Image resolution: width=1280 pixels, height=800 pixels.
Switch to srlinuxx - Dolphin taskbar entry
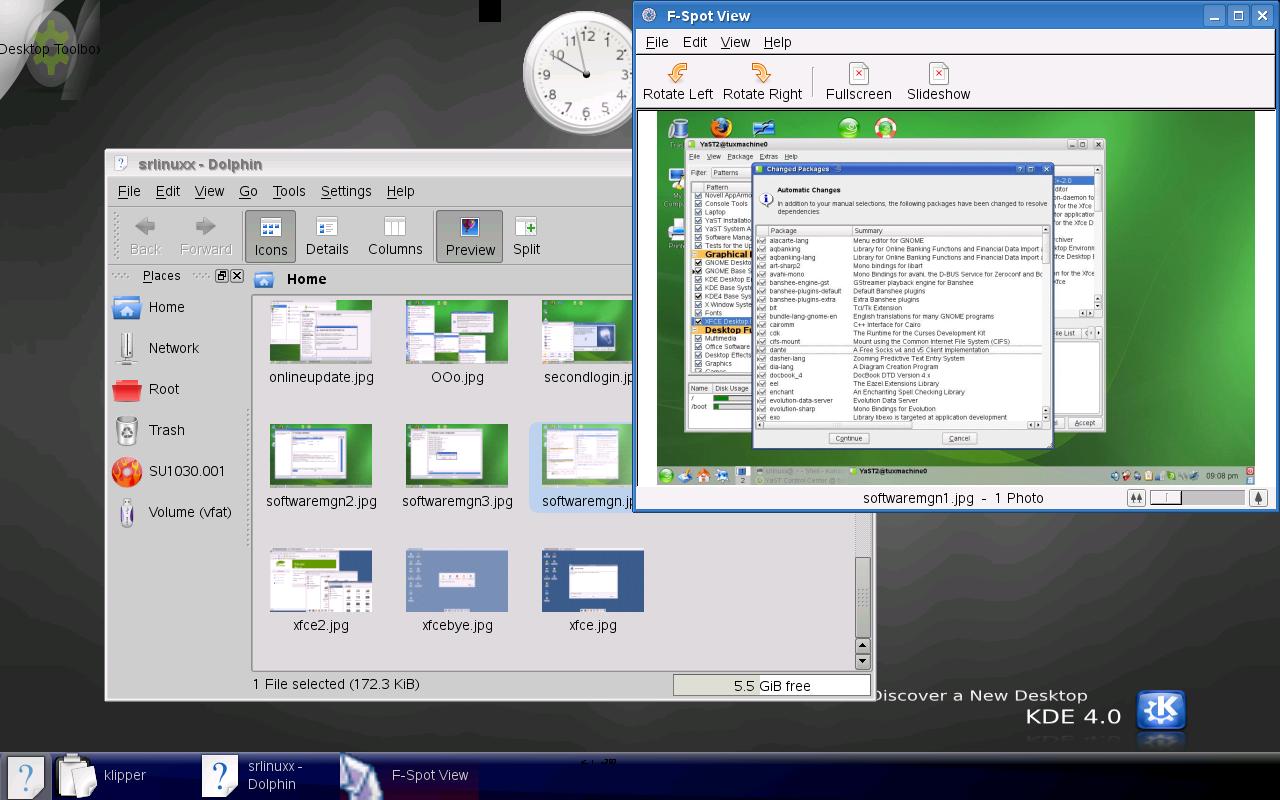[x=254, y=775]
